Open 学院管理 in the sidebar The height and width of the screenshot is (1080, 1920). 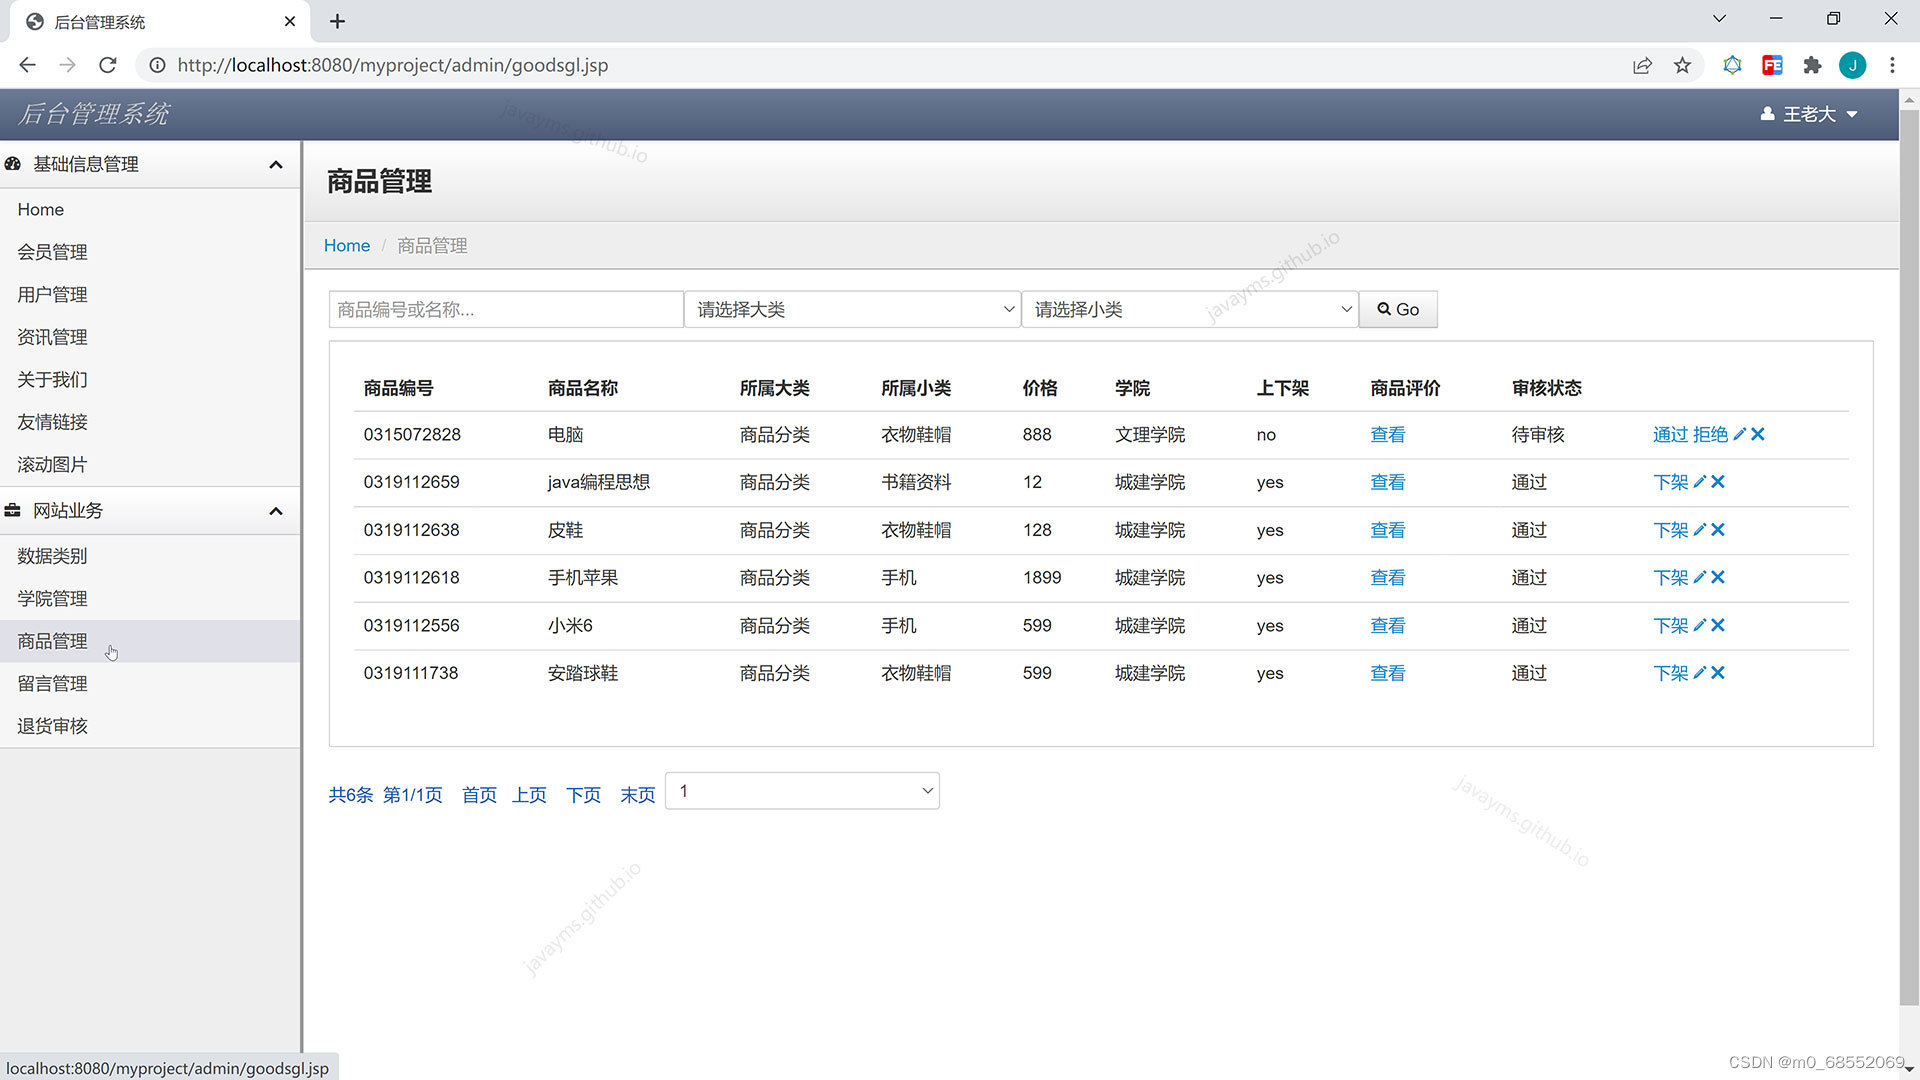52,599
